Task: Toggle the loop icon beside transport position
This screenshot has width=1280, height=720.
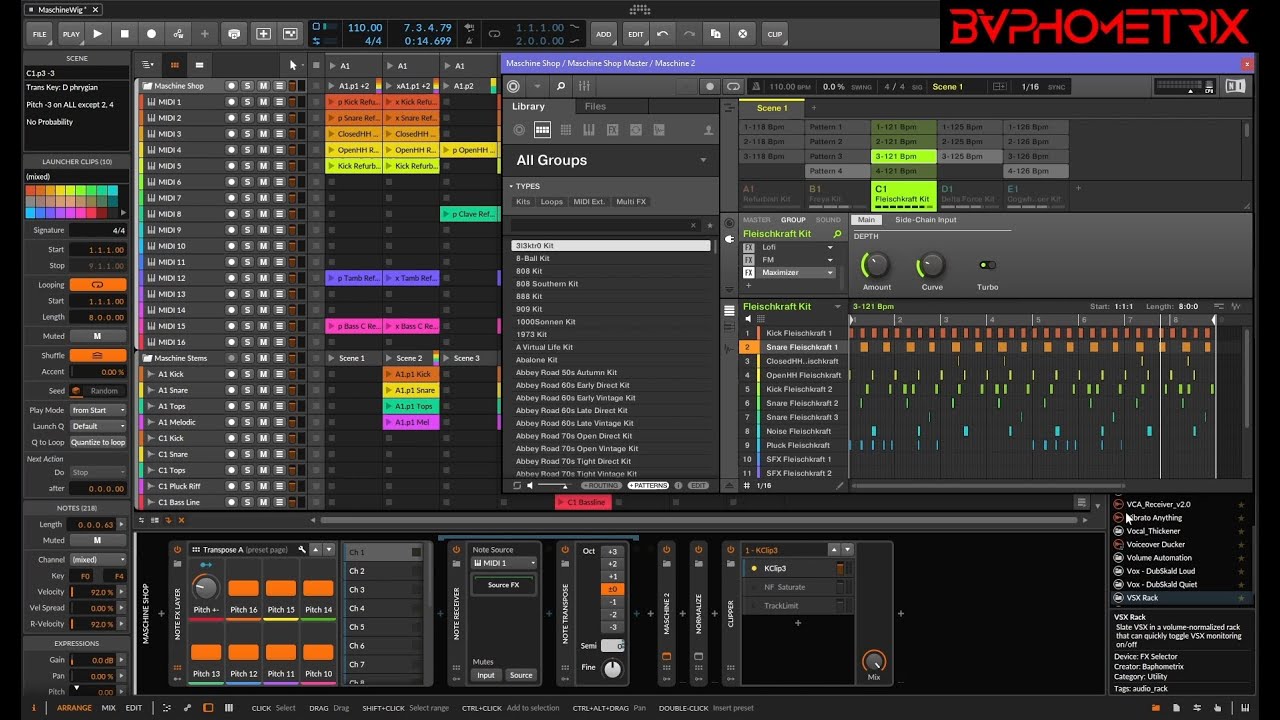Action: 493,33
